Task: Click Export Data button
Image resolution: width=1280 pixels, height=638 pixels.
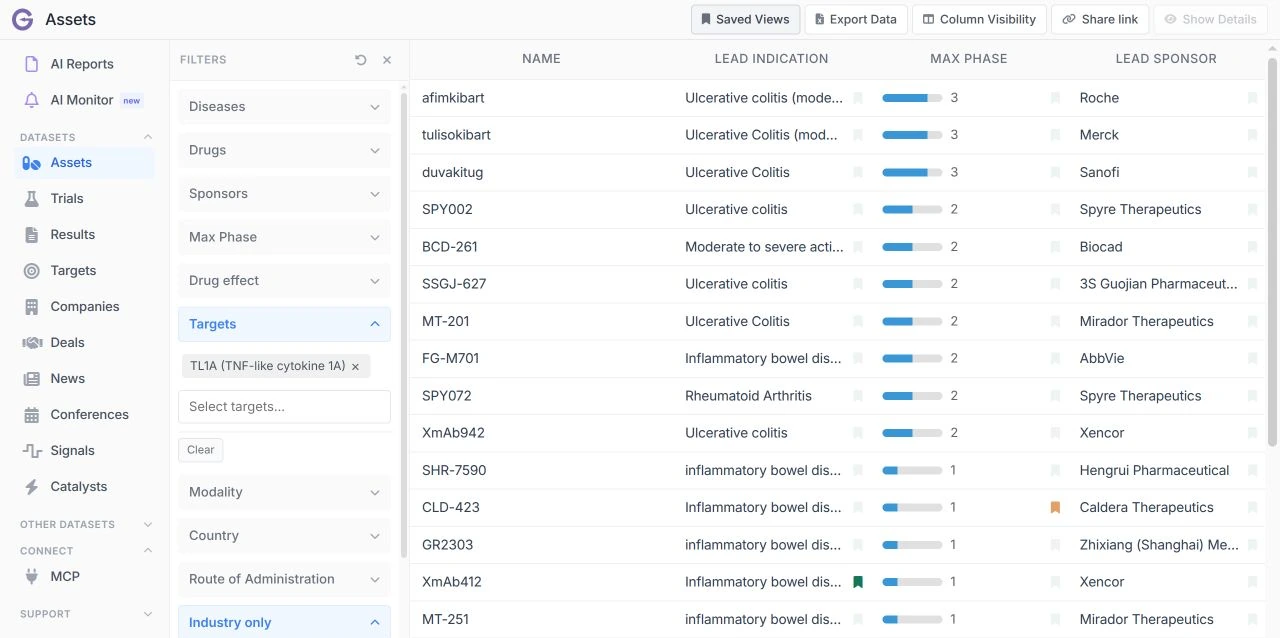Action: [x=855, y=20]
